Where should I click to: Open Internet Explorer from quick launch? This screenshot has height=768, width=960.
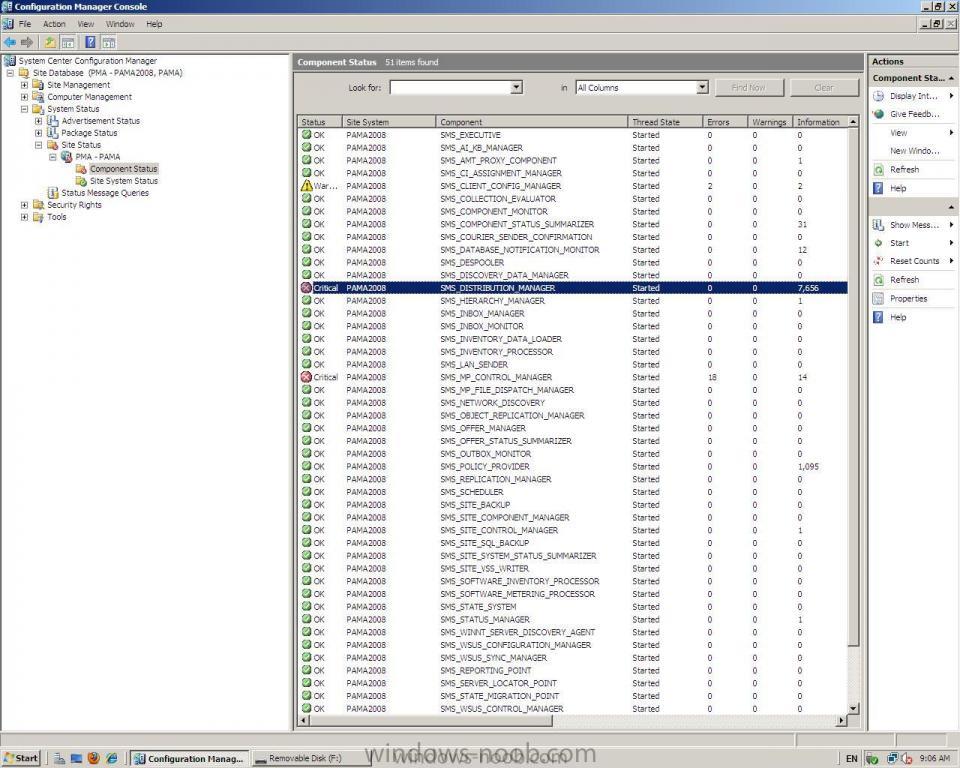[x=111, y=758]
